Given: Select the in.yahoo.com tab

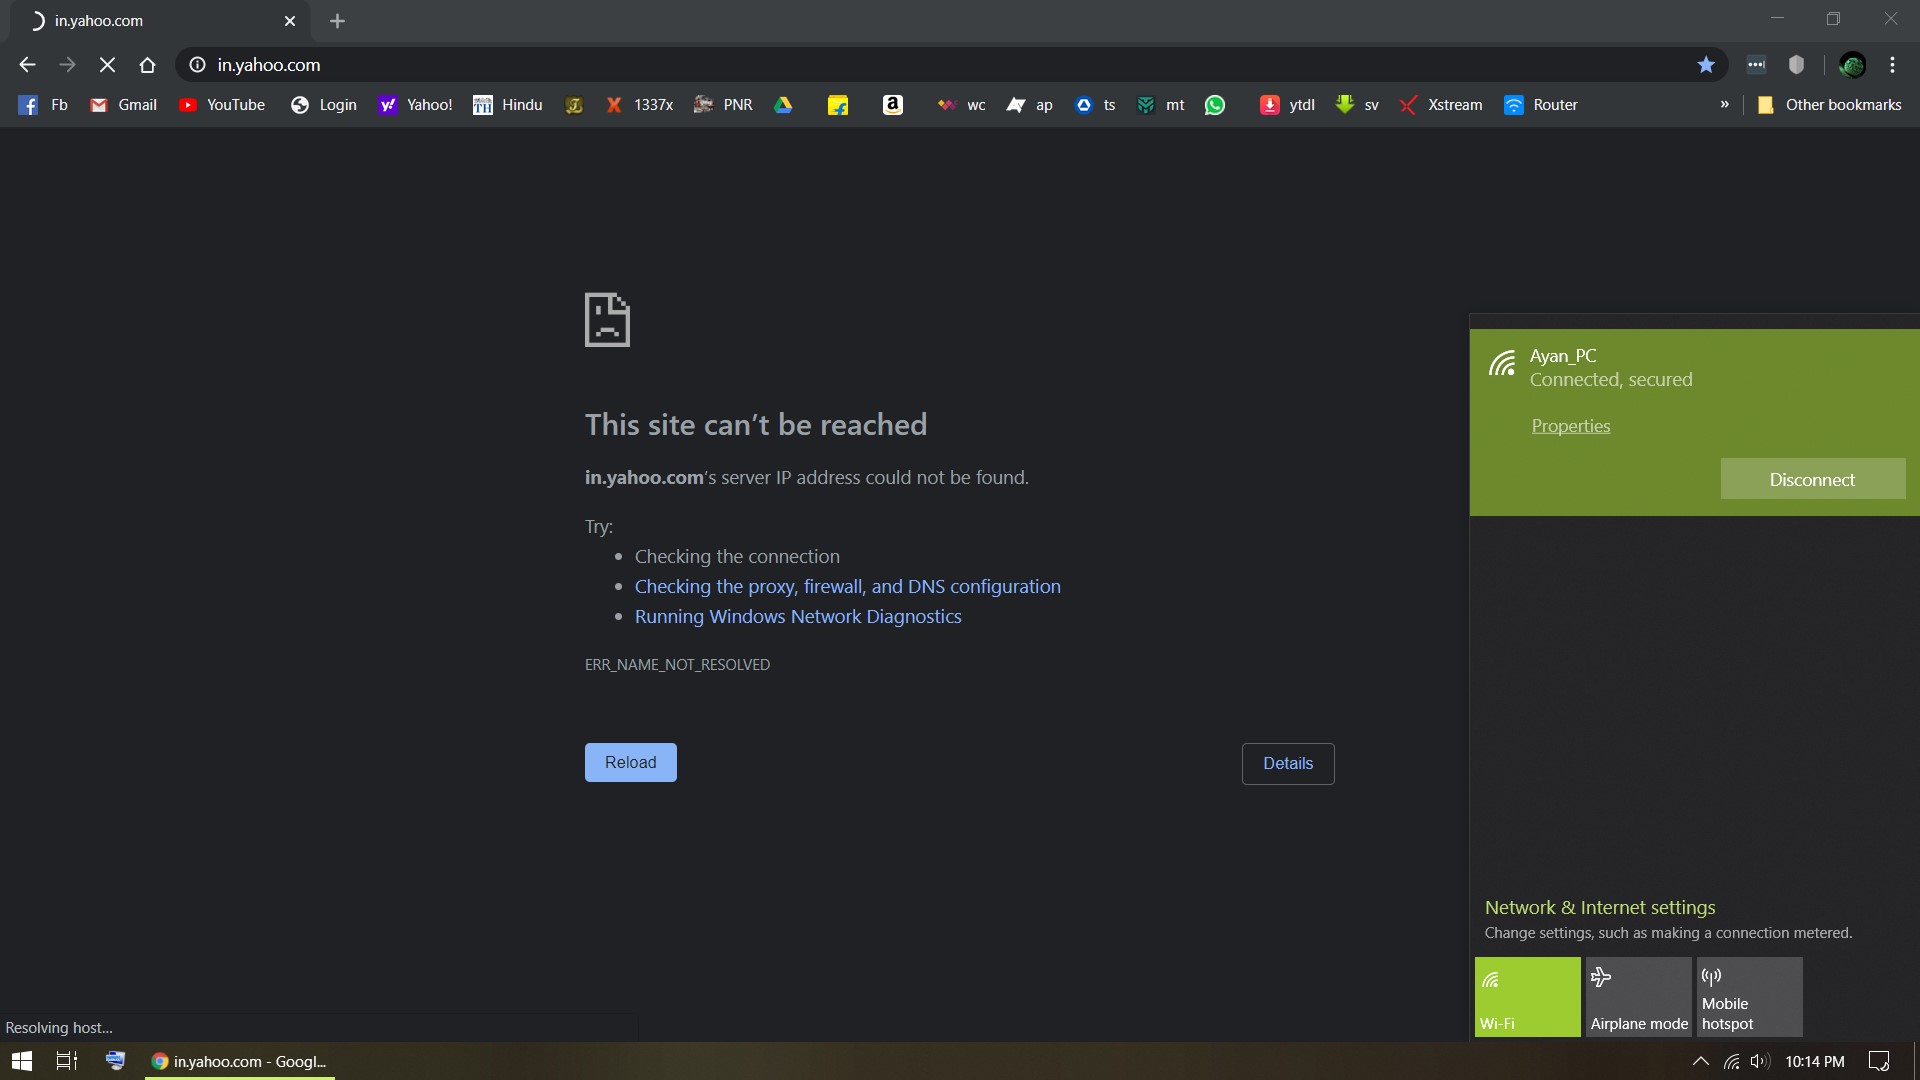Looking at the screenshot, I should pyautogui.click(x=150, y=21).
